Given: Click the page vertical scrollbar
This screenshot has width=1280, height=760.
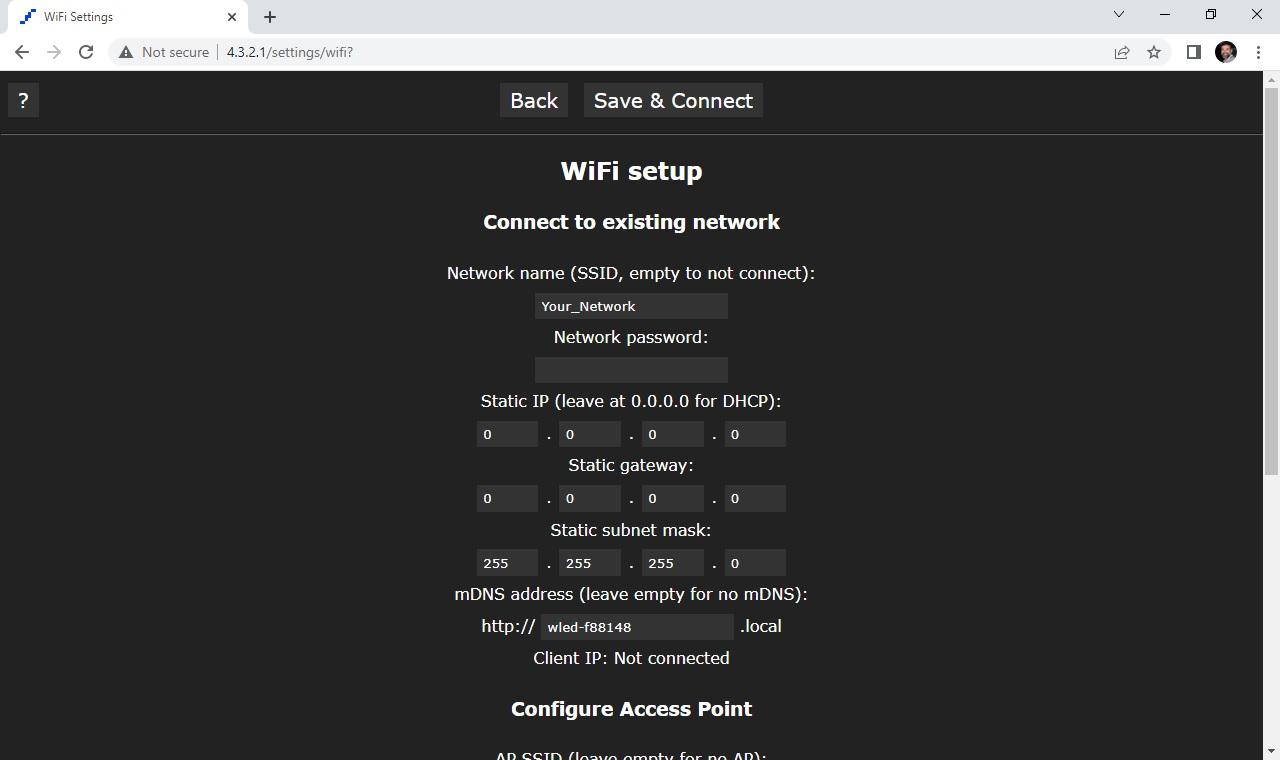Looking at the screenshot, I should click(x=1272, y=280).
